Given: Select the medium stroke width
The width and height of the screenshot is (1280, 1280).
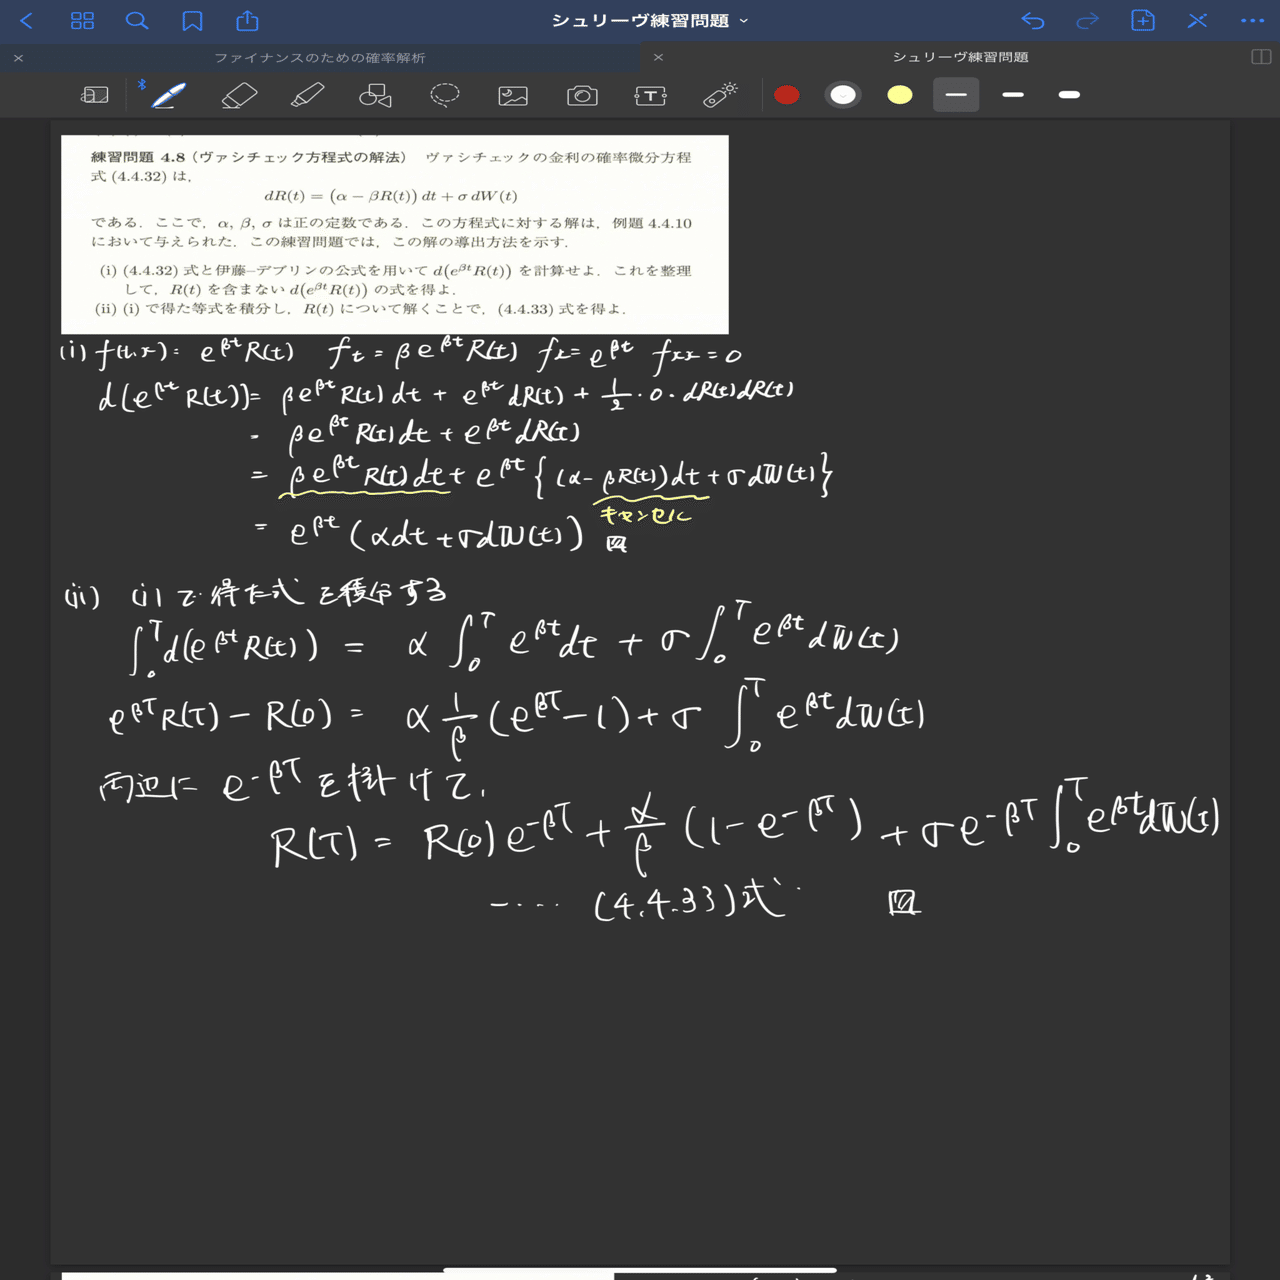Looking at the screenshot, I should [x=1013, y=95].
